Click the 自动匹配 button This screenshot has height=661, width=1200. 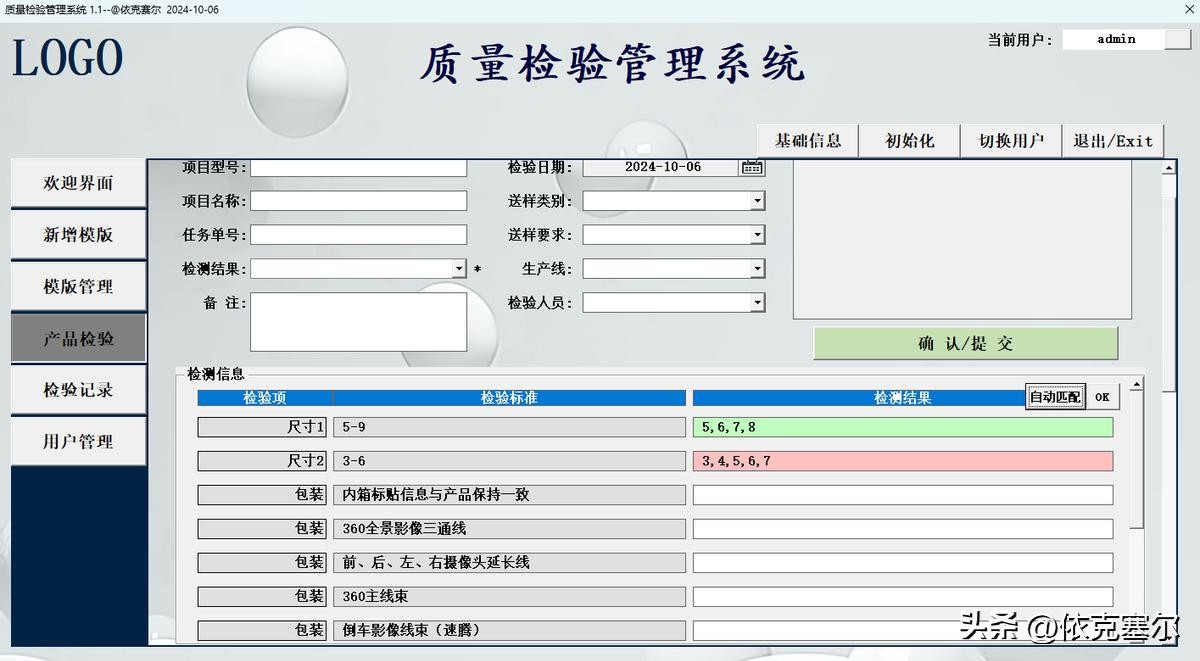tap(1055, 397)
